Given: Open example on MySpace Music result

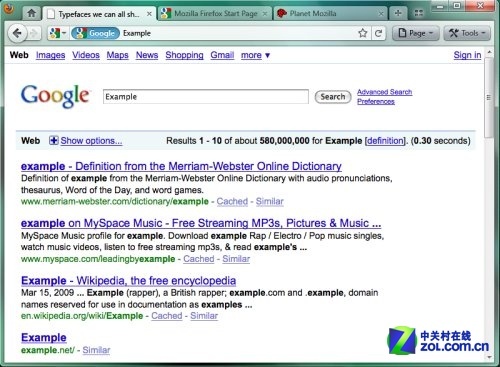Looking at the screenshot, I should pyautogui.click(x=201, y=223).
